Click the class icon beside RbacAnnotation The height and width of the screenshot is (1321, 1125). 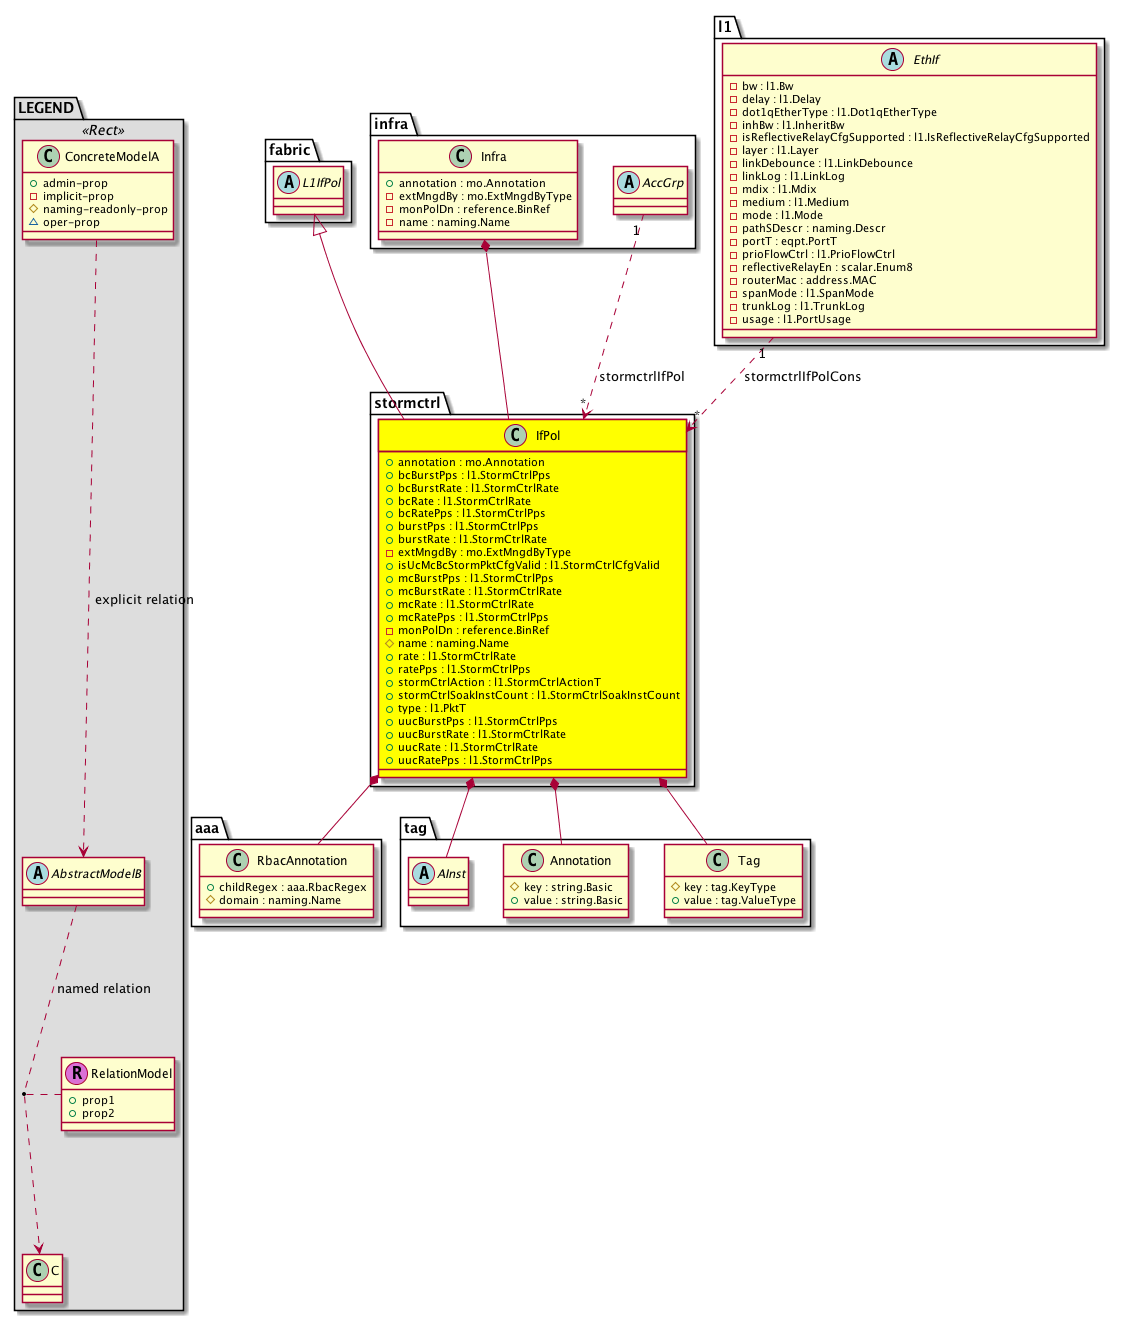click(237, 860)
